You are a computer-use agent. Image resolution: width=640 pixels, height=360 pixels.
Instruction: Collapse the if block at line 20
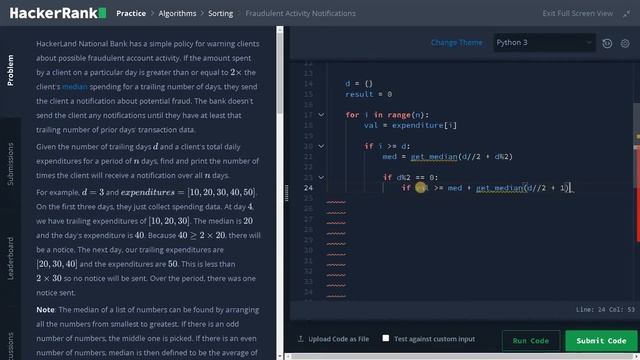pos(321,146)
